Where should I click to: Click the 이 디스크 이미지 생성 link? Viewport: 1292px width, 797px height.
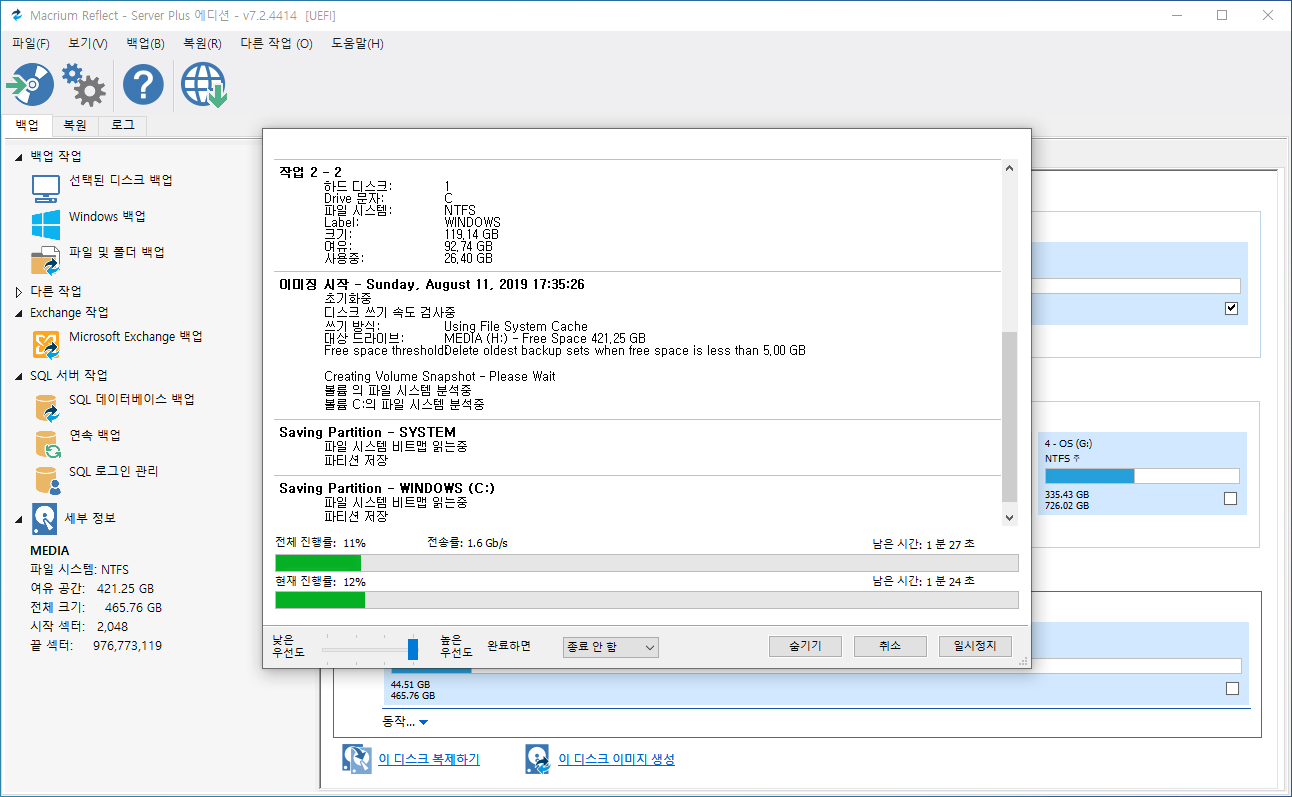point(616,760)
